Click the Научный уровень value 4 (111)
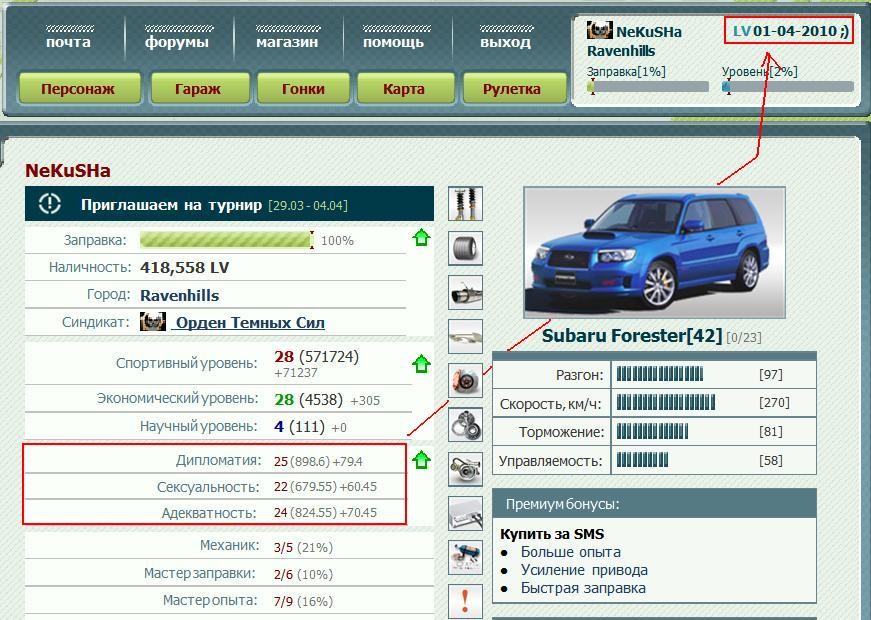 tap(299, 427)
